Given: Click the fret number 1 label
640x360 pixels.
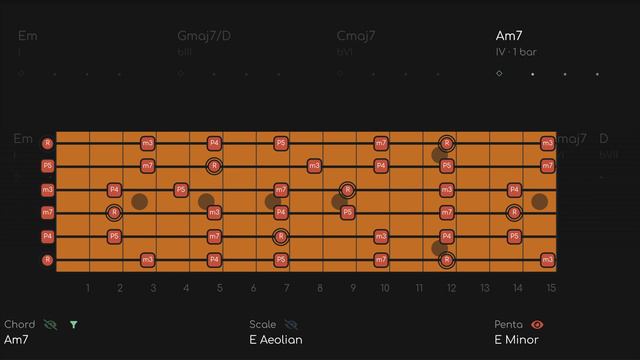Looking at the screenshot, I should point(87,288).
